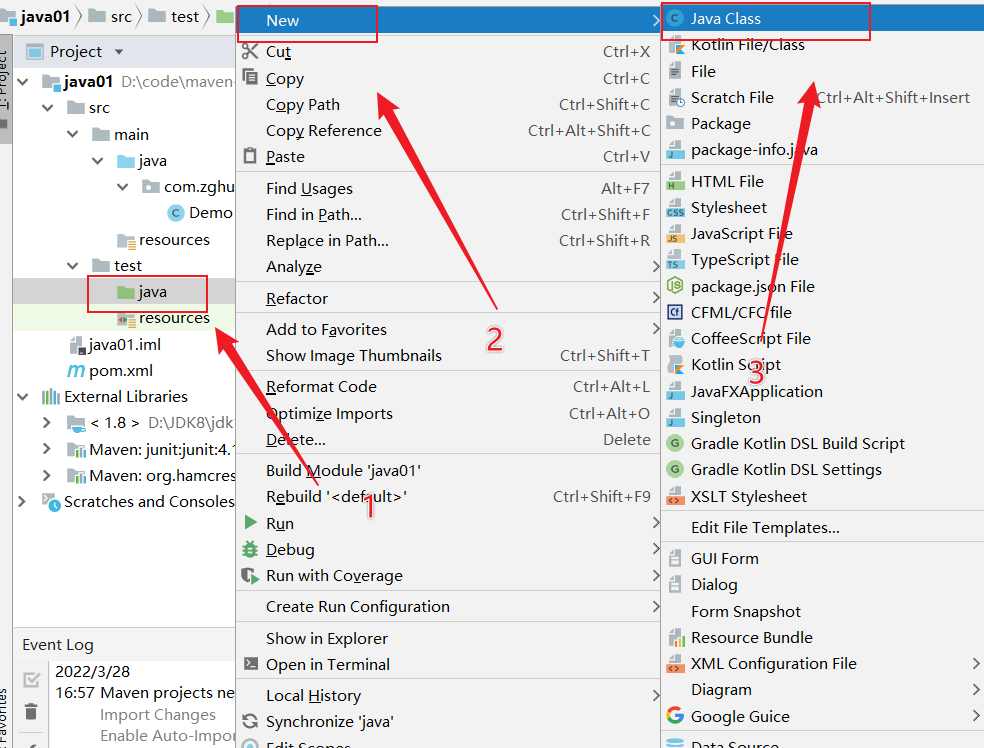Open Local History submenu
The image size is (984, 748).
[448, 695]
